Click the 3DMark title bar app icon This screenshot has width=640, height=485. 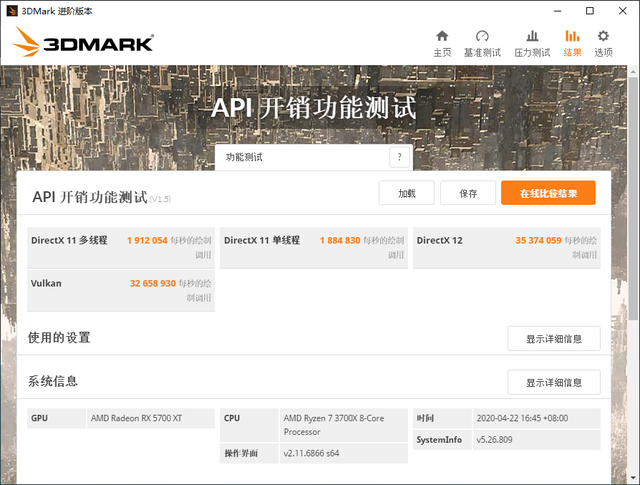pos(12,11)
